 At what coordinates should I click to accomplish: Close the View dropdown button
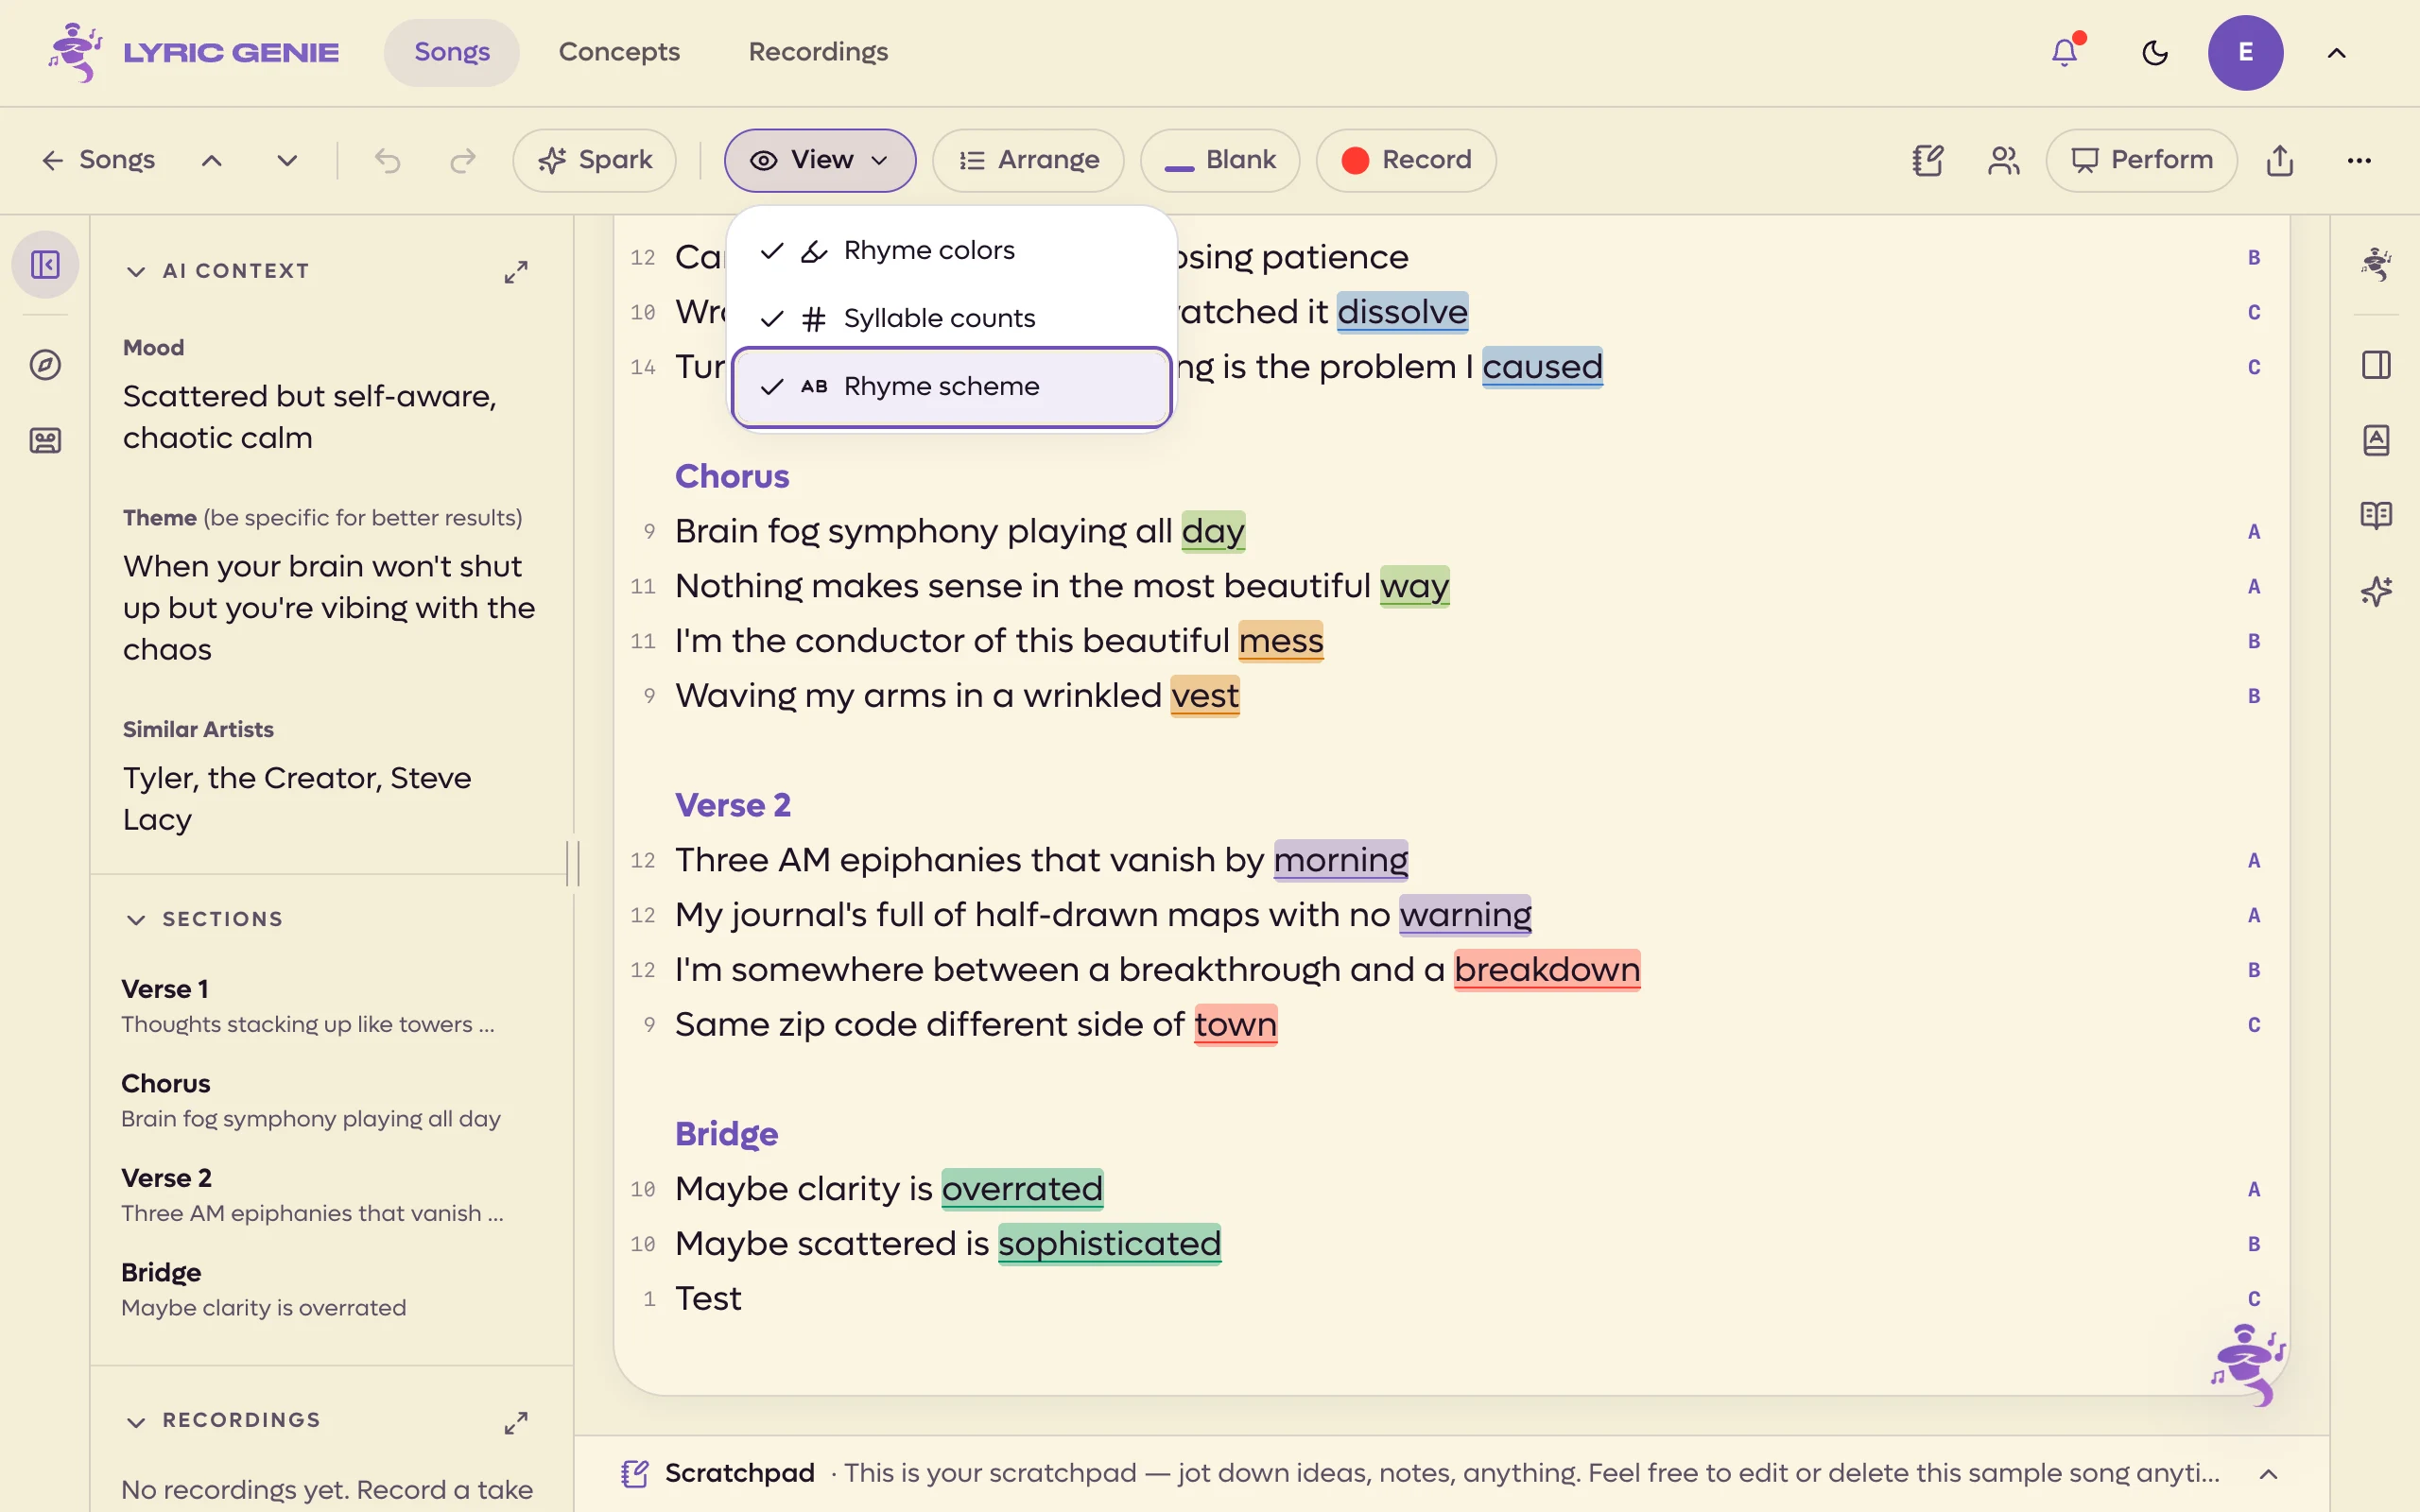(x=820, y=160)
